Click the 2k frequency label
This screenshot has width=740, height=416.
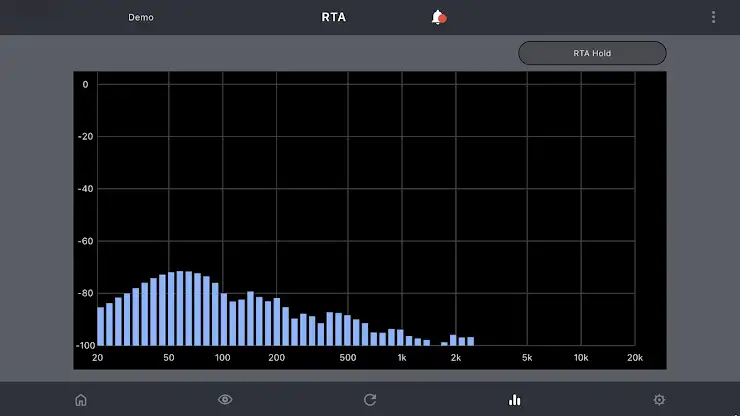[455, 358]
